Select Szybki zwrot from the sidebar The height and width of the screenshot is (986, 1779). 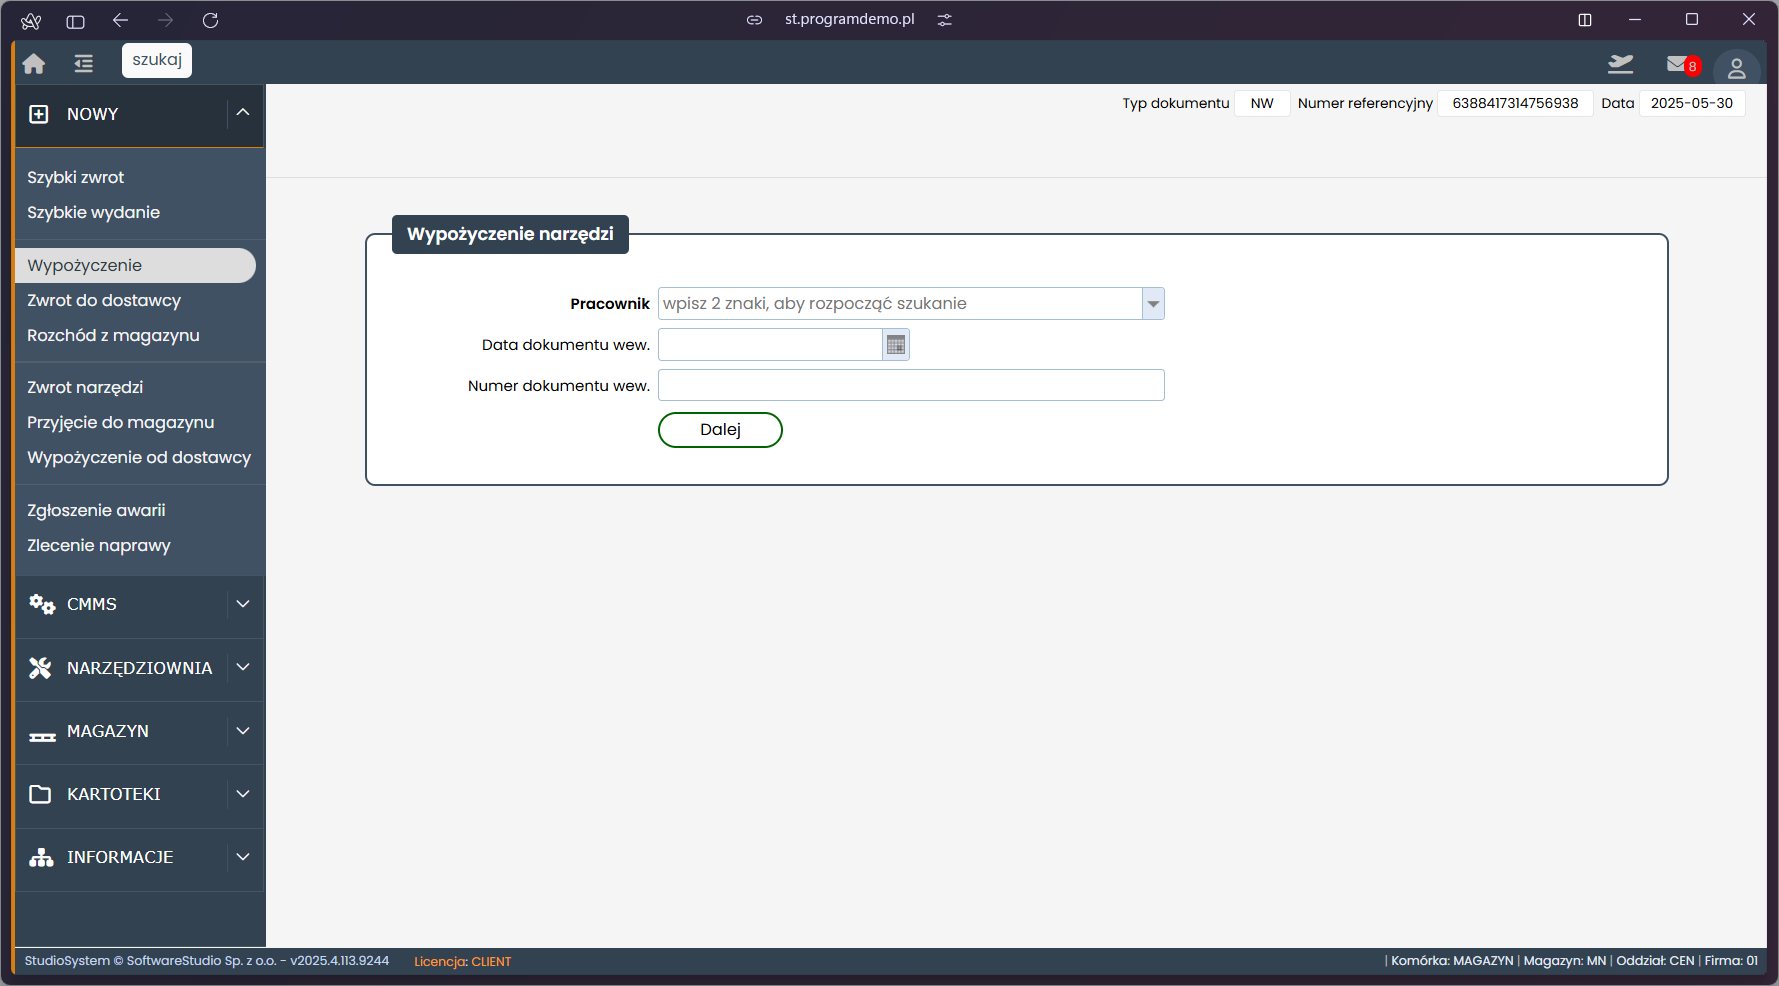pos(76,177)
